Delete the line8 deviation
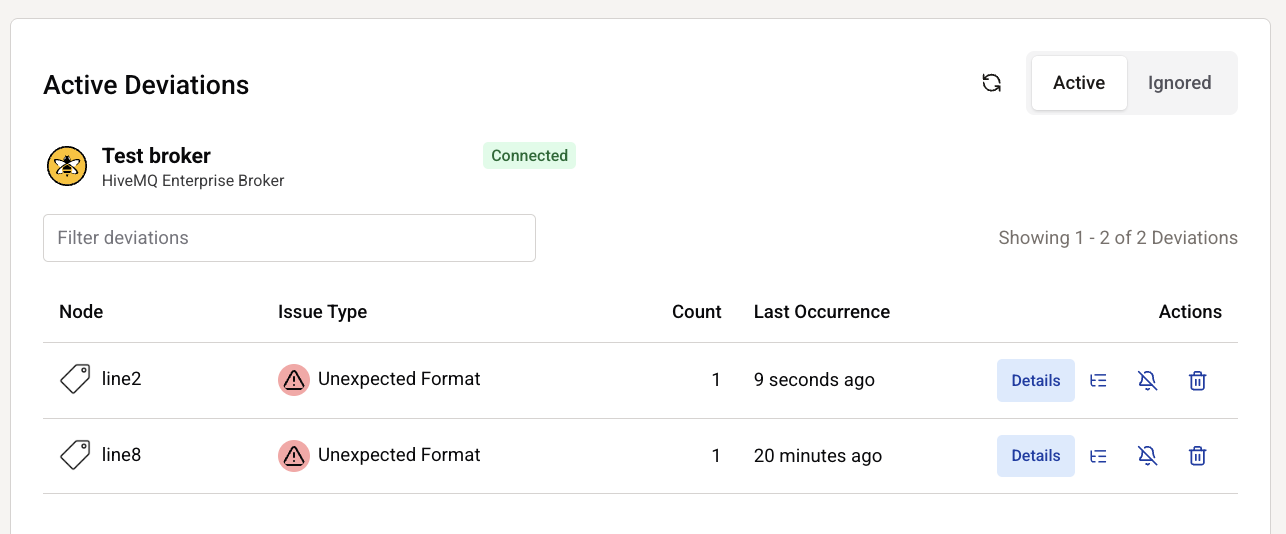Screen dimensions: 1286x534 tap(1197, 456)
